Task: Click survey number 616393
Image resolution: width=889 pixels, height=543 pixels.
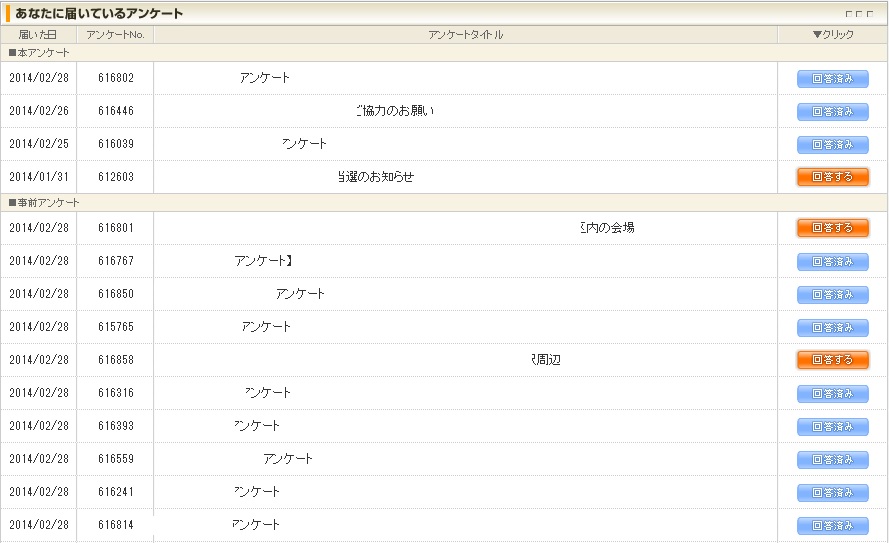Action: tap(116, 425)
